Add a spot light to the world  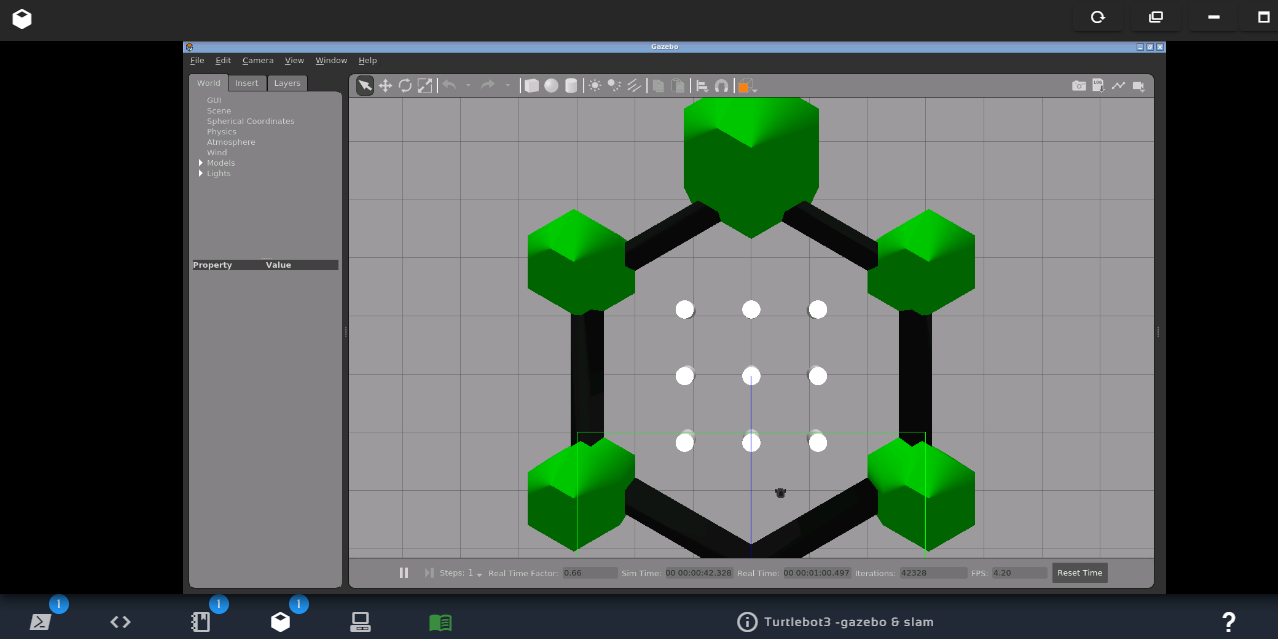point(613,86)
